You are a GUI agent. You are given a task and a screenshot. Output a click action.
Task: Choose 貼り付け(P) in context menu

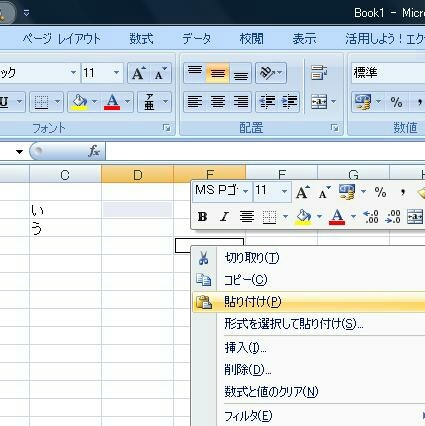pyautogui.click(x=309, y=302)
